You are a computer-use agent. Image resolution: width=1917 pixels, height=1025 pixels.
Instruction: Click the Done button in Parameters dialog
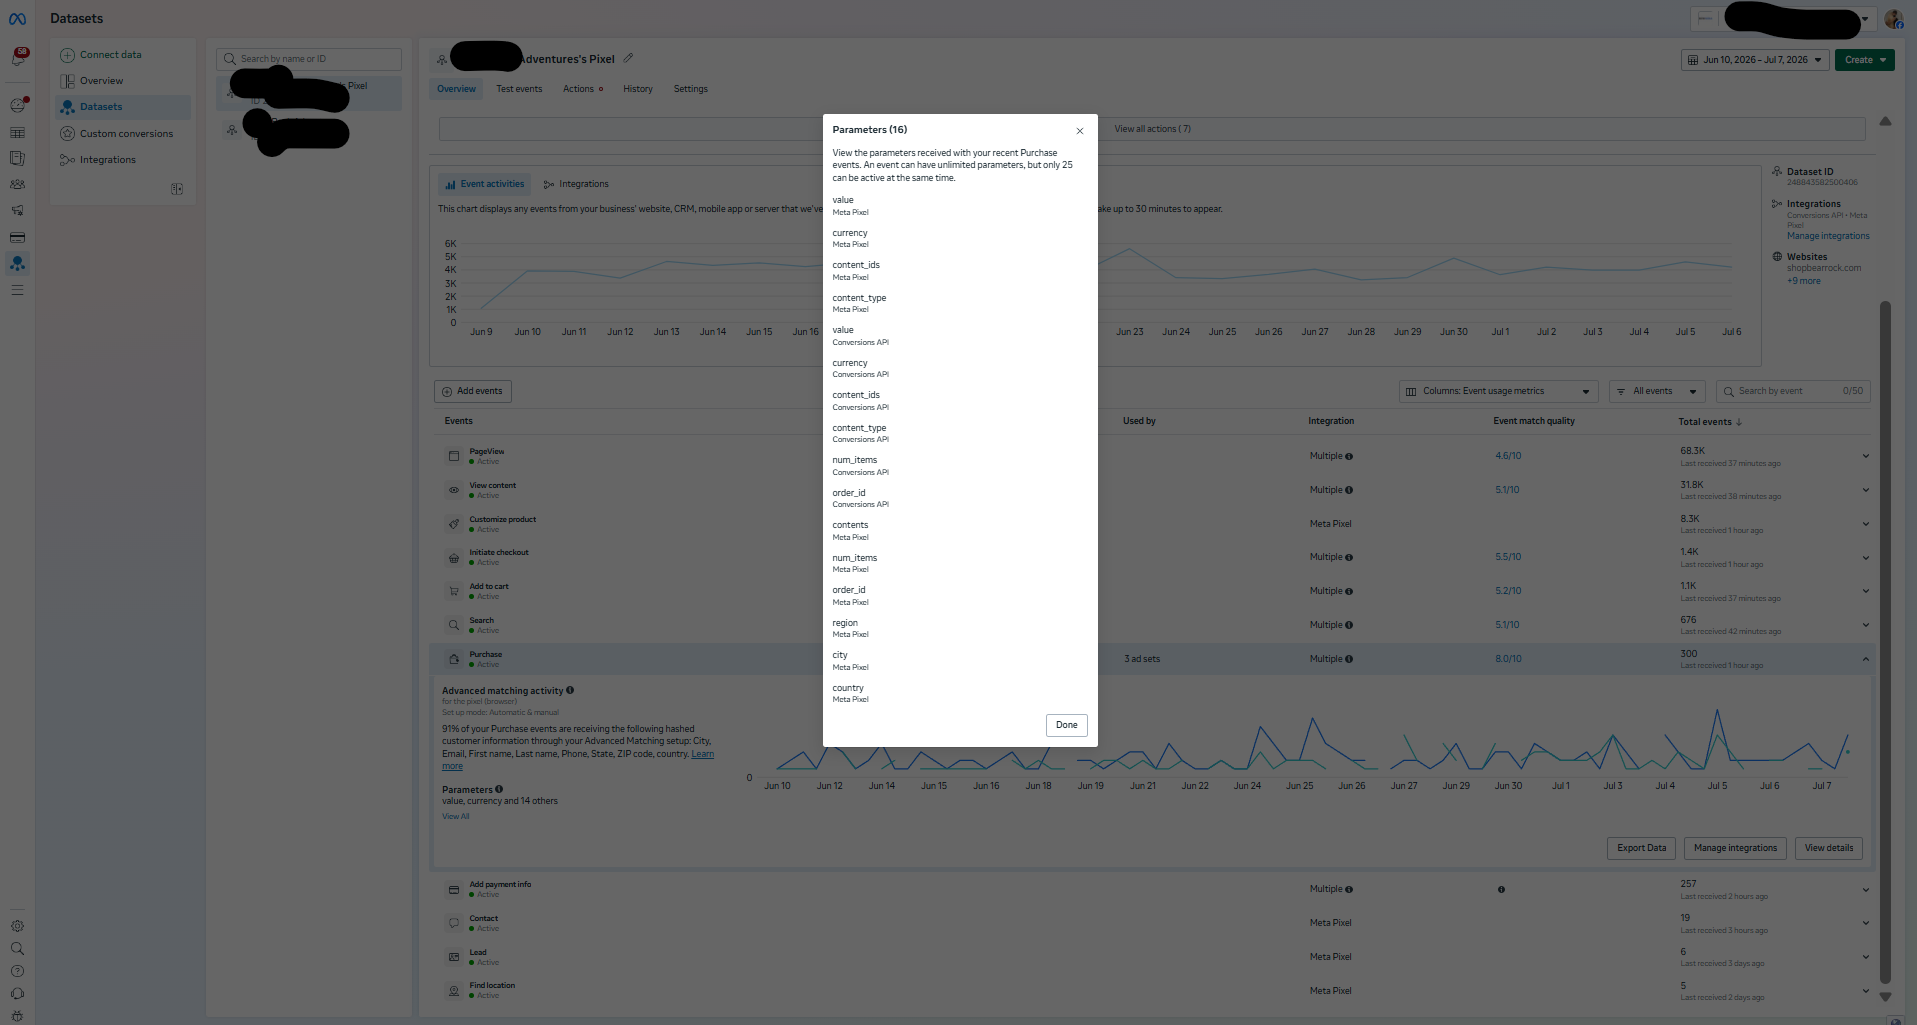pyautogui.click(x=1066, y=725)
